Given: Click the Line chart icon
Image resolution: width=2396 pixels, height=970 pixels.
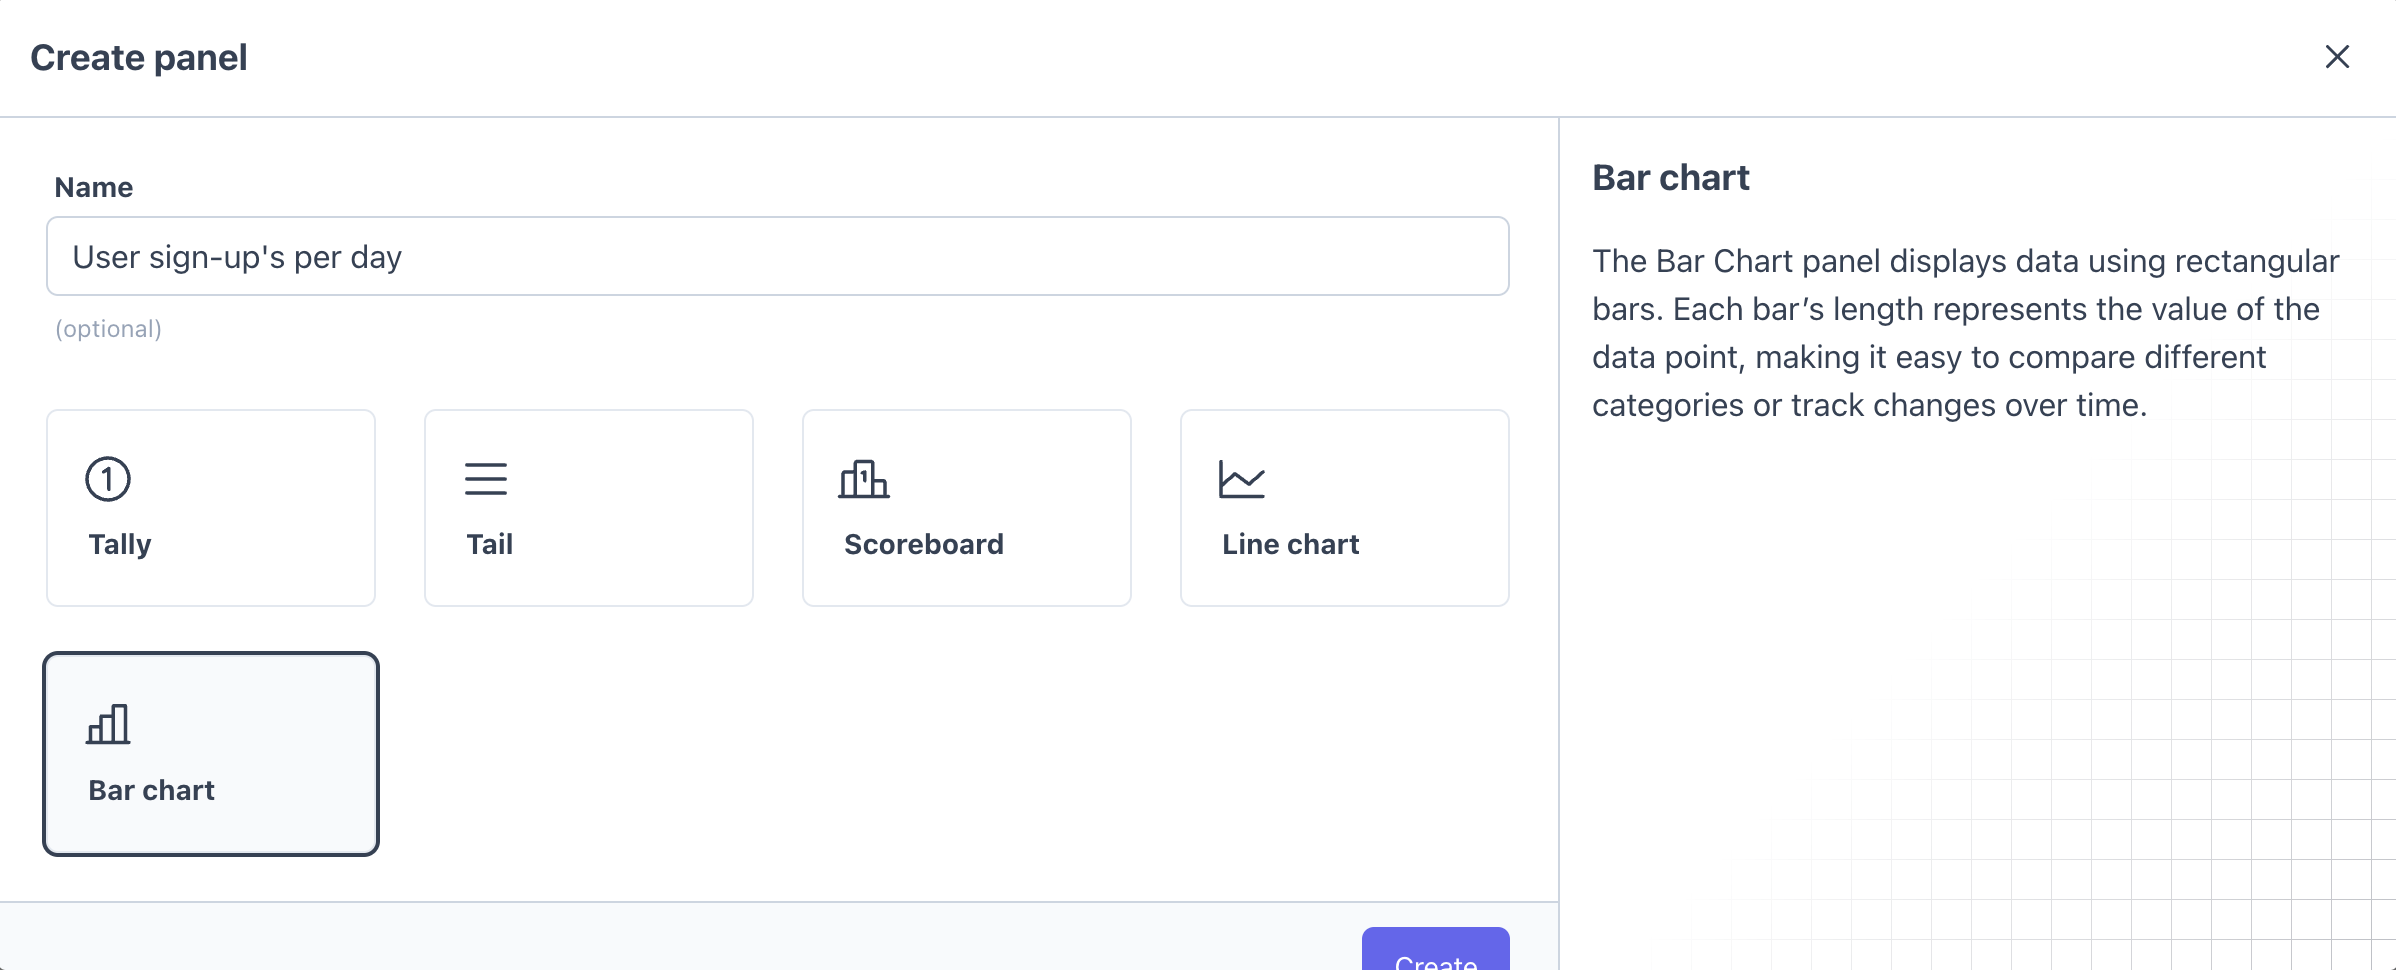Looking at the screenshot, I should (1242, 479).
